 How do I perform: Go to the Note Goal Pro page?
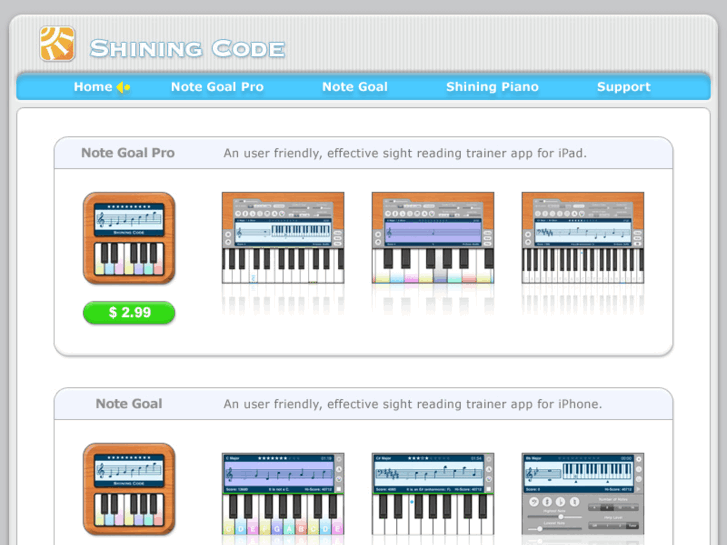[x=217, y=87]
